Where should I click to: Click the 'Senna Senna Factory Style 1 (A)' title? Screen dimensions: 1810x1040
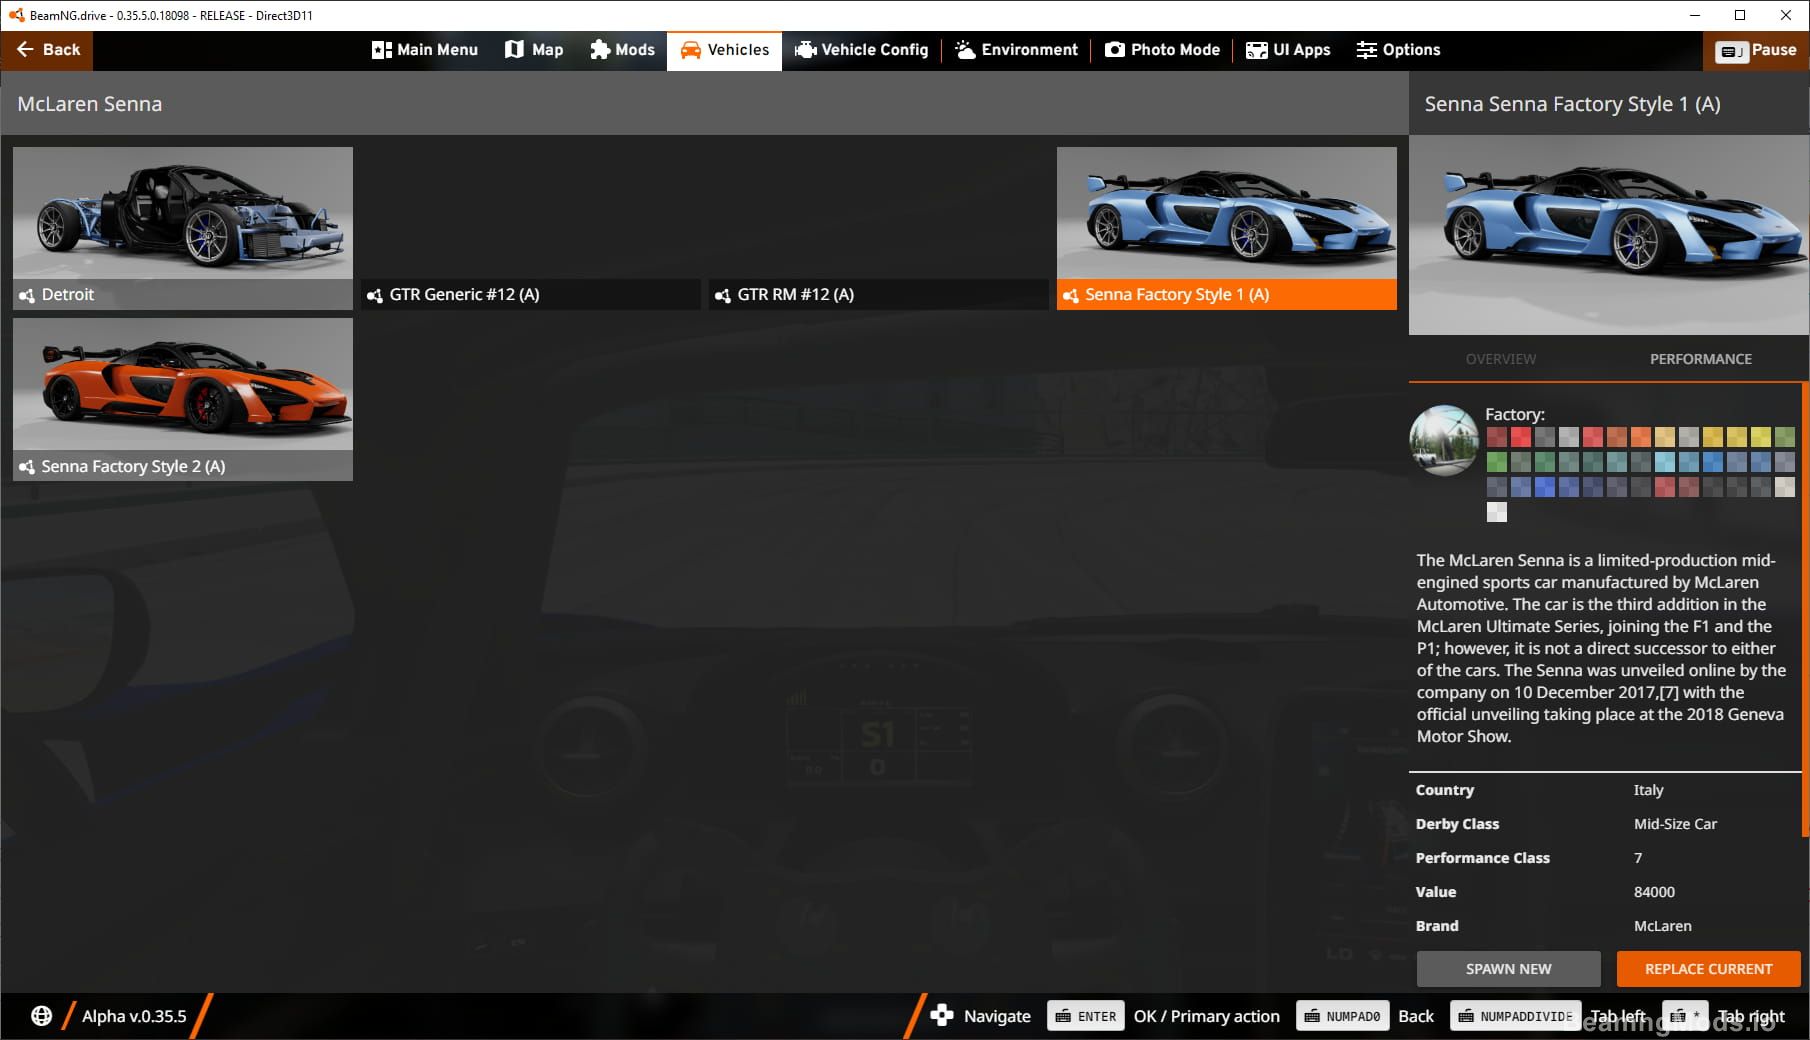(x=1572, y=104)
